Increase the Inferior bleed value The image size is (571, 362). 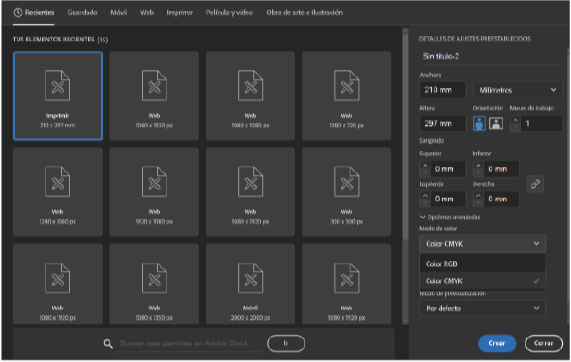(478, 165)
